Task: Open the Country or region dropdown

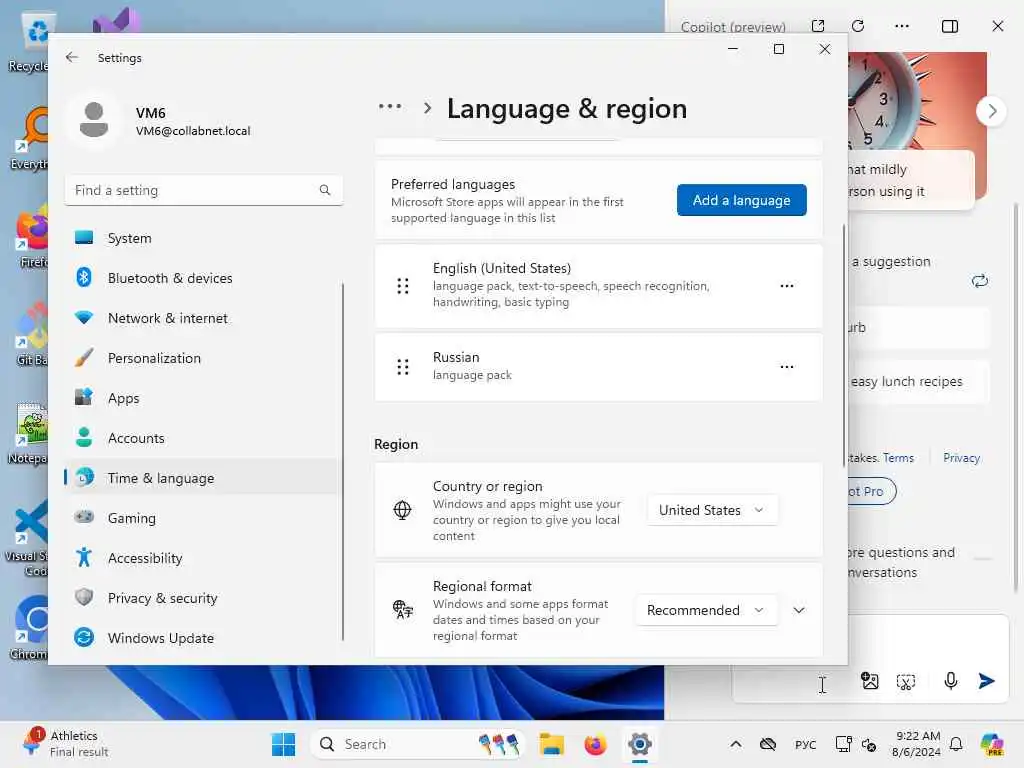Action: coord(712,510)
